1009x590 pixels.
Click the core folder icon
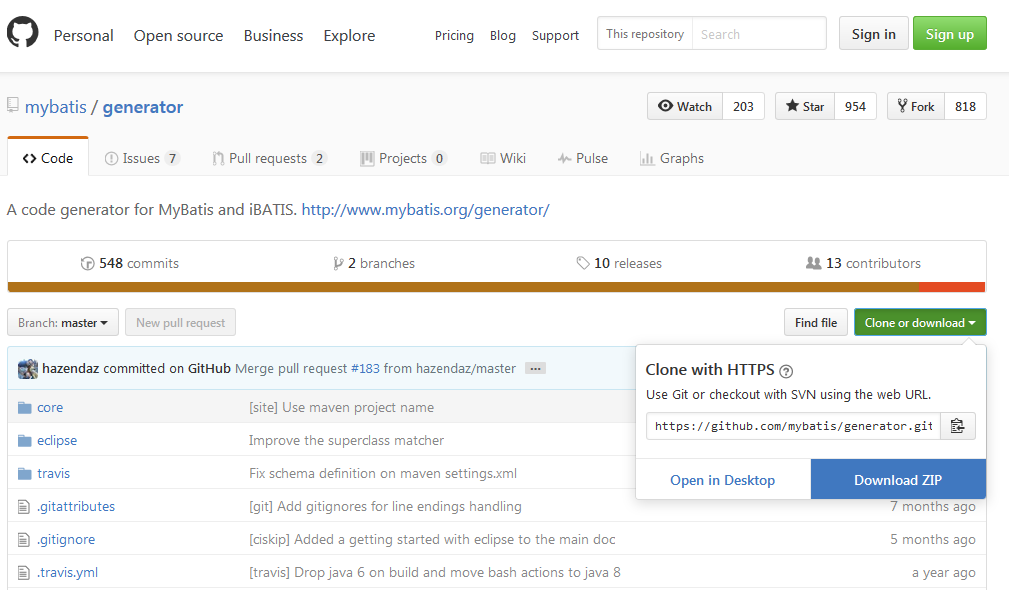pyautogui.click(x=24, y=408)
